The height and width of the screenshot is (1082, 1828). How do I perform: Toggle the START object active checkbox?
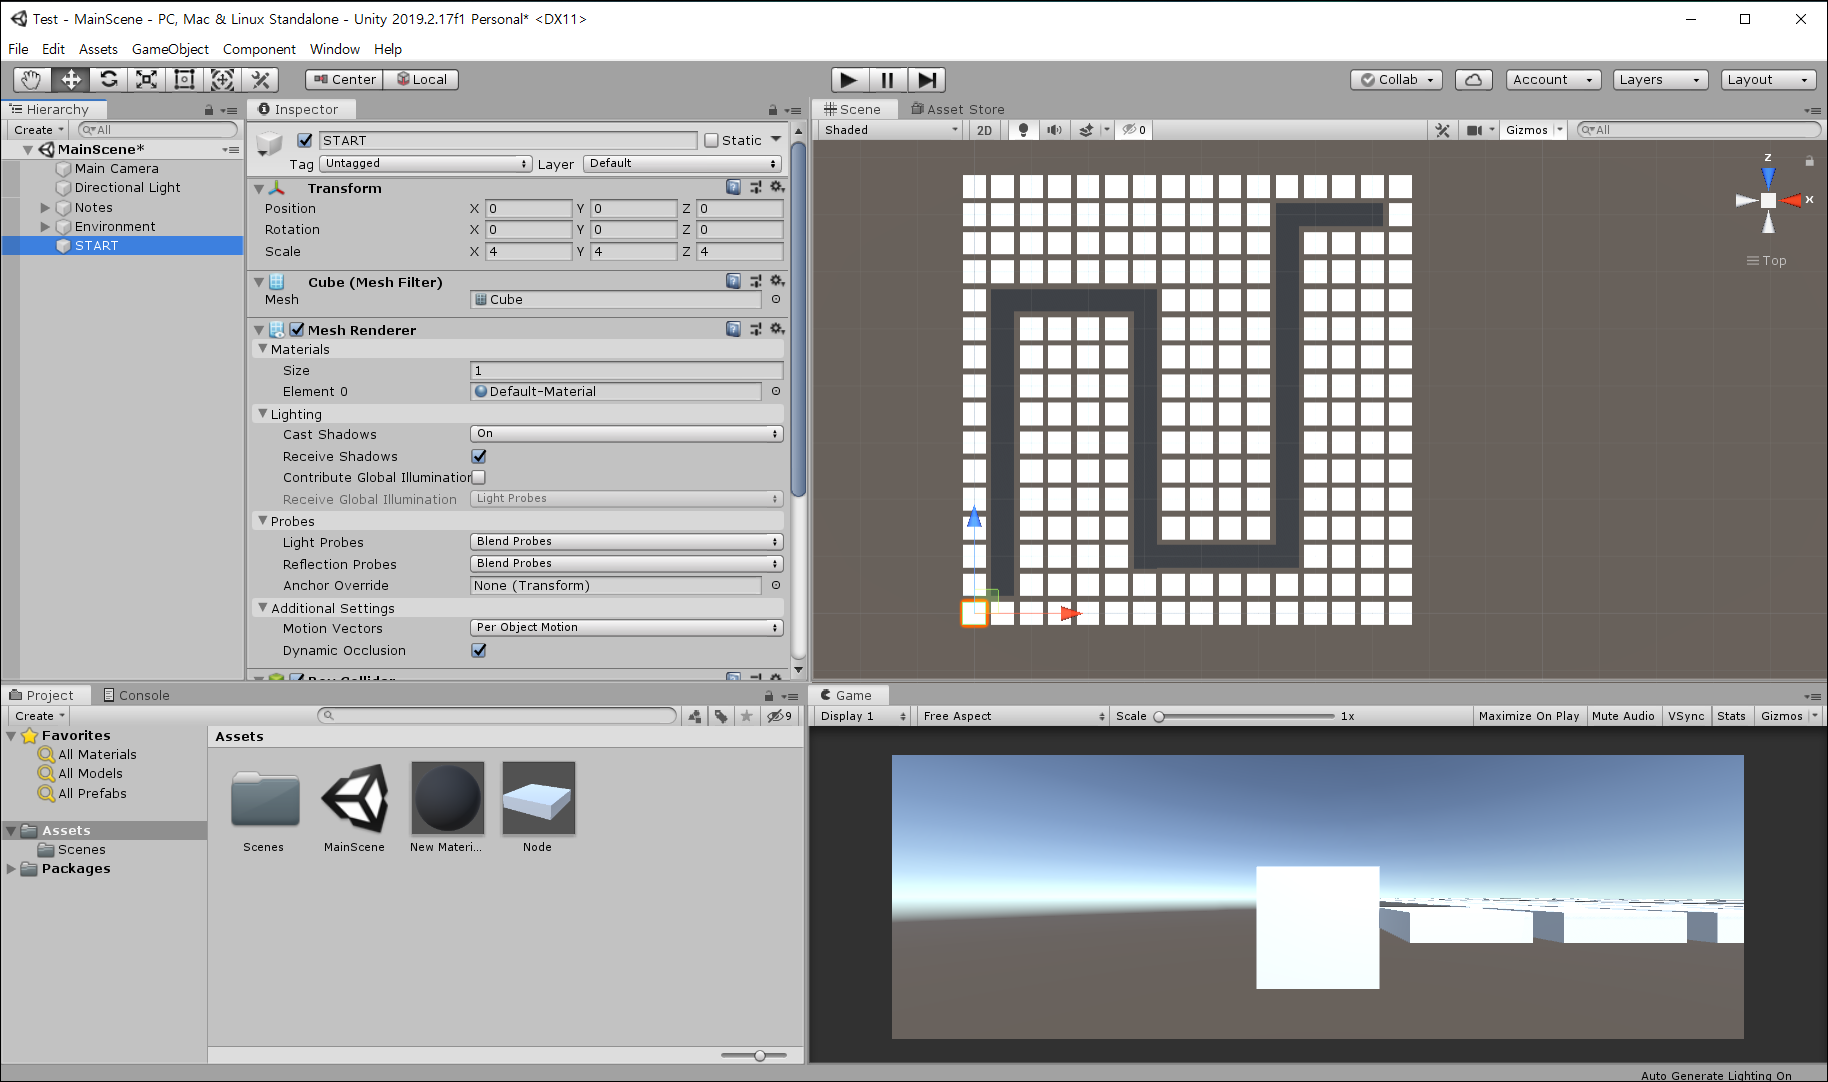click(x=305, y=140)
